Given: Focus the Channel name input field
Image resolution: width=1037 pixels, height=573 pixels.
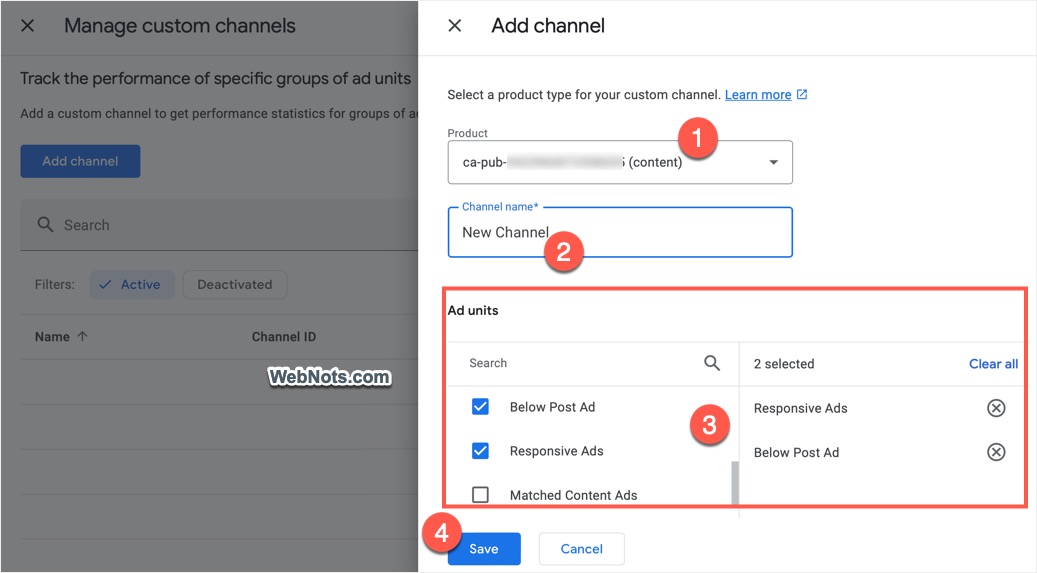Looking at the screenshot, I should pyautogui.click(x=620, y=232).
